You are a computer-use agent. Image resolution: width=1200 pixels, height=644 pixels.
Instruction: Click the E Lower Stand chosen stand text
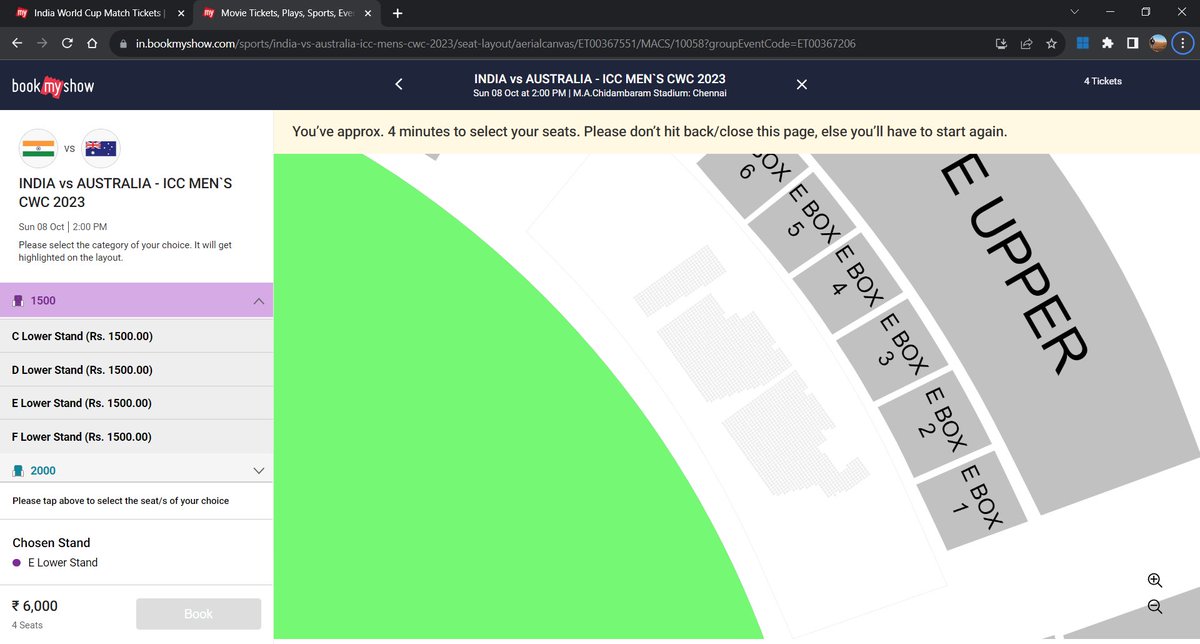tap(63, 563)
